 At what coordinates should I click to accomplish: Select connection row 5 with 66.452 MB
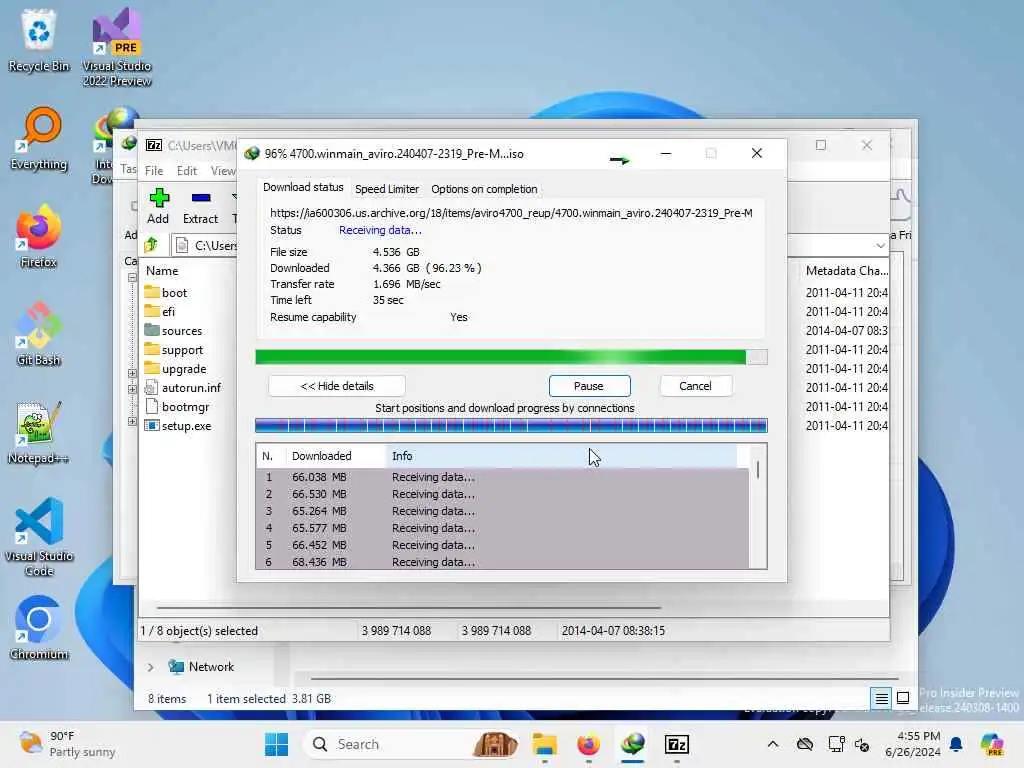point(503,545)
